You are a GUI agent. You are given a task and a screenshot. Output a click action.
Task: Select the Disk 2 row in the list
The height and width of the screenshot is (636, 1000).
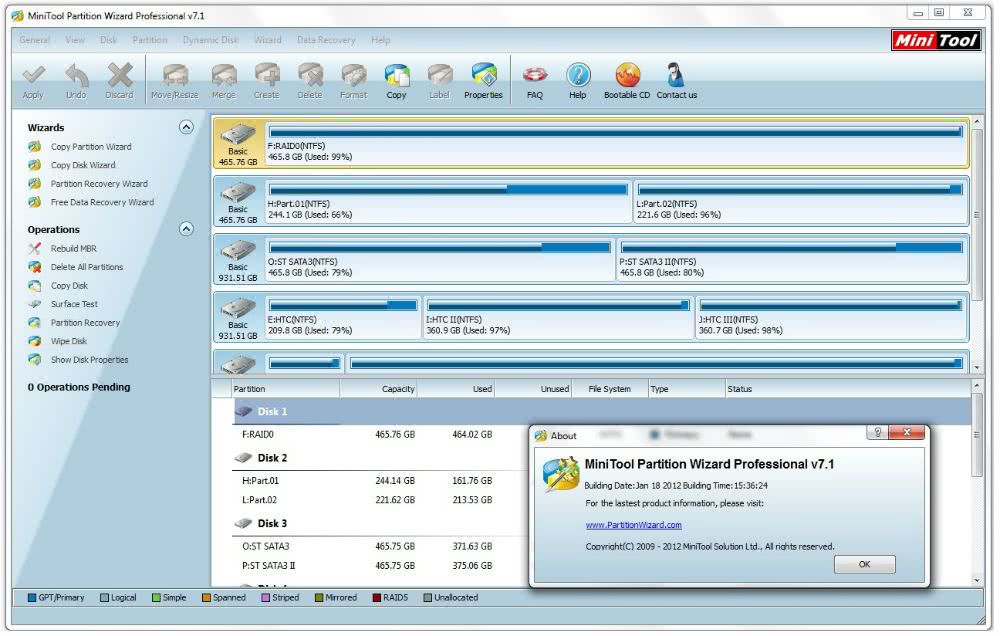(272, 458)
